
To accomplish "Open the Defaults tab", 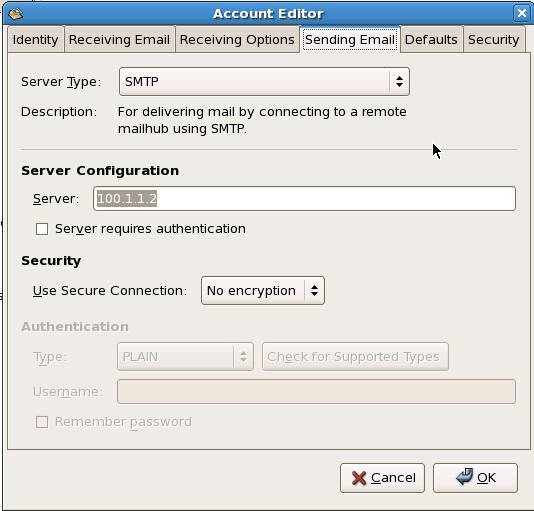I will [x=431, y=40].
